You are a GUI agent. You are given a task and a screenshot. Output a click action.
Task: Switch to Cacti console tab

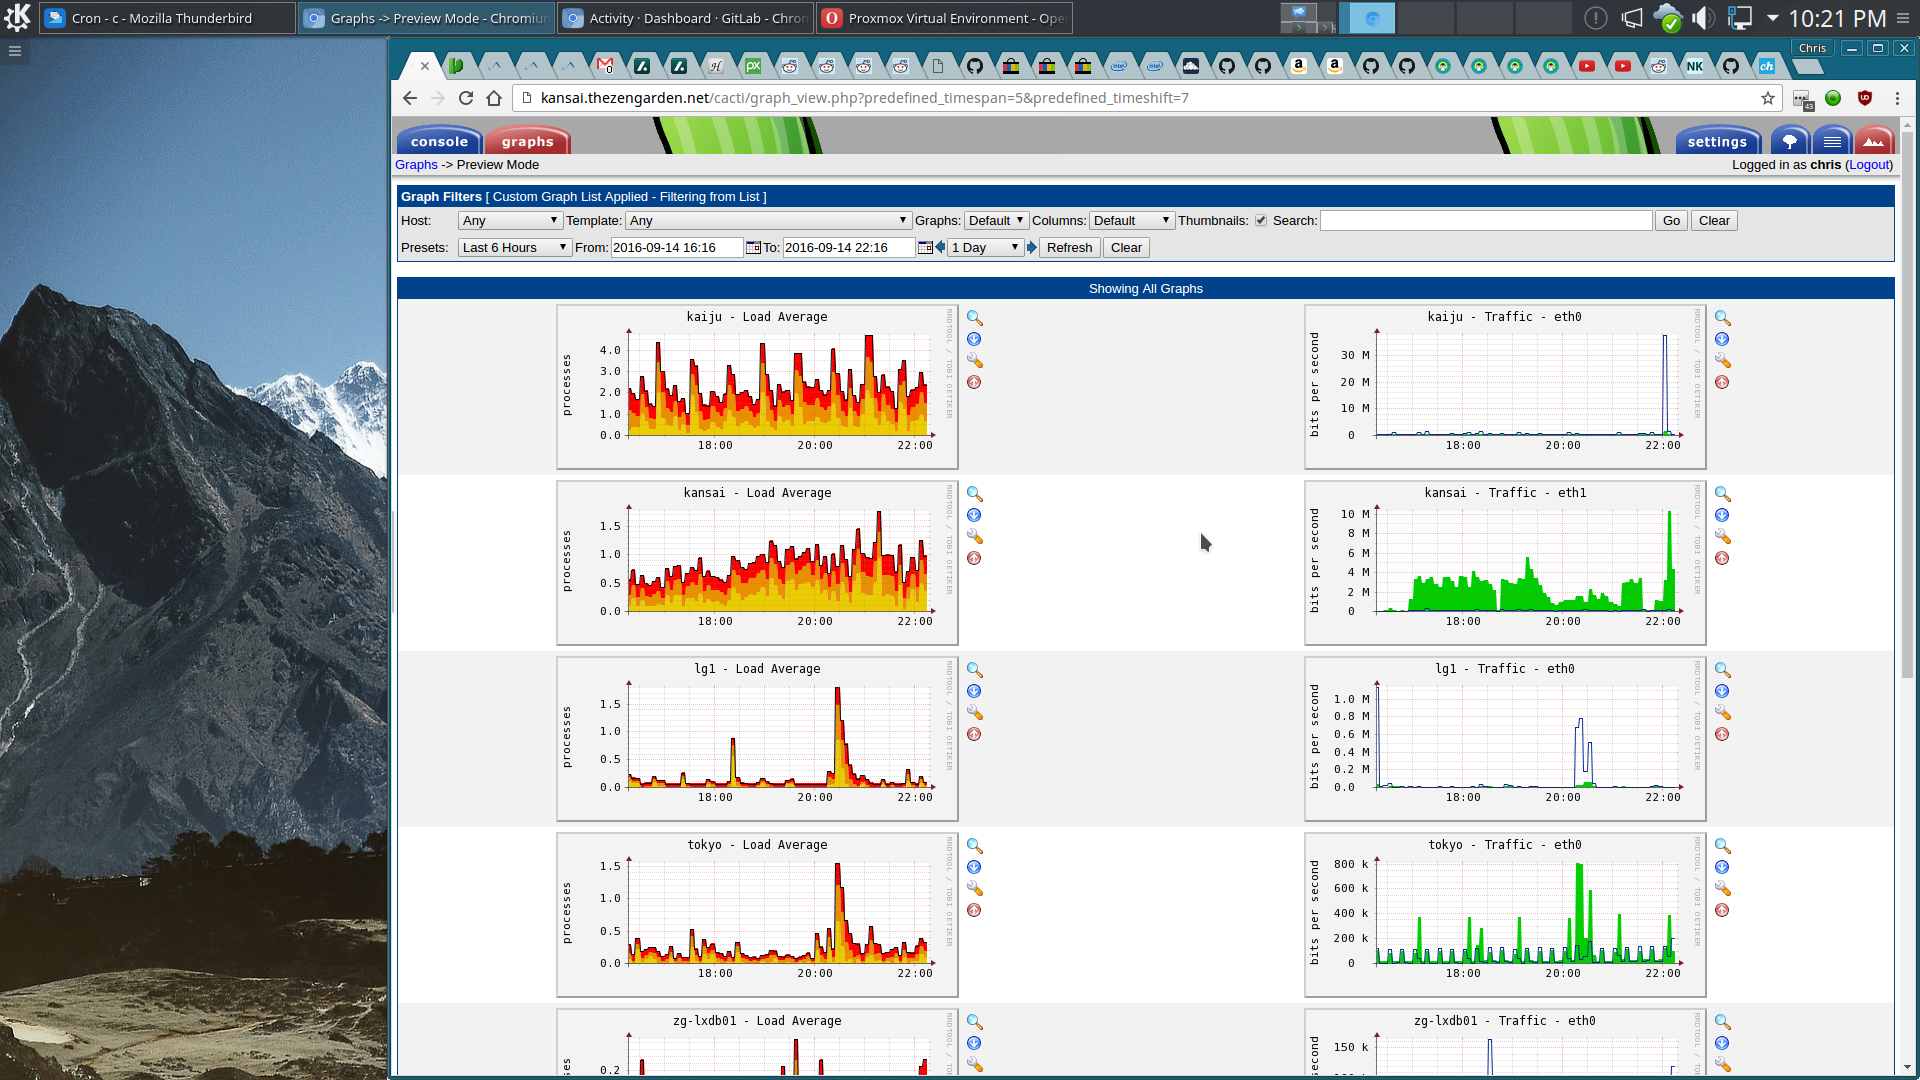439,141
